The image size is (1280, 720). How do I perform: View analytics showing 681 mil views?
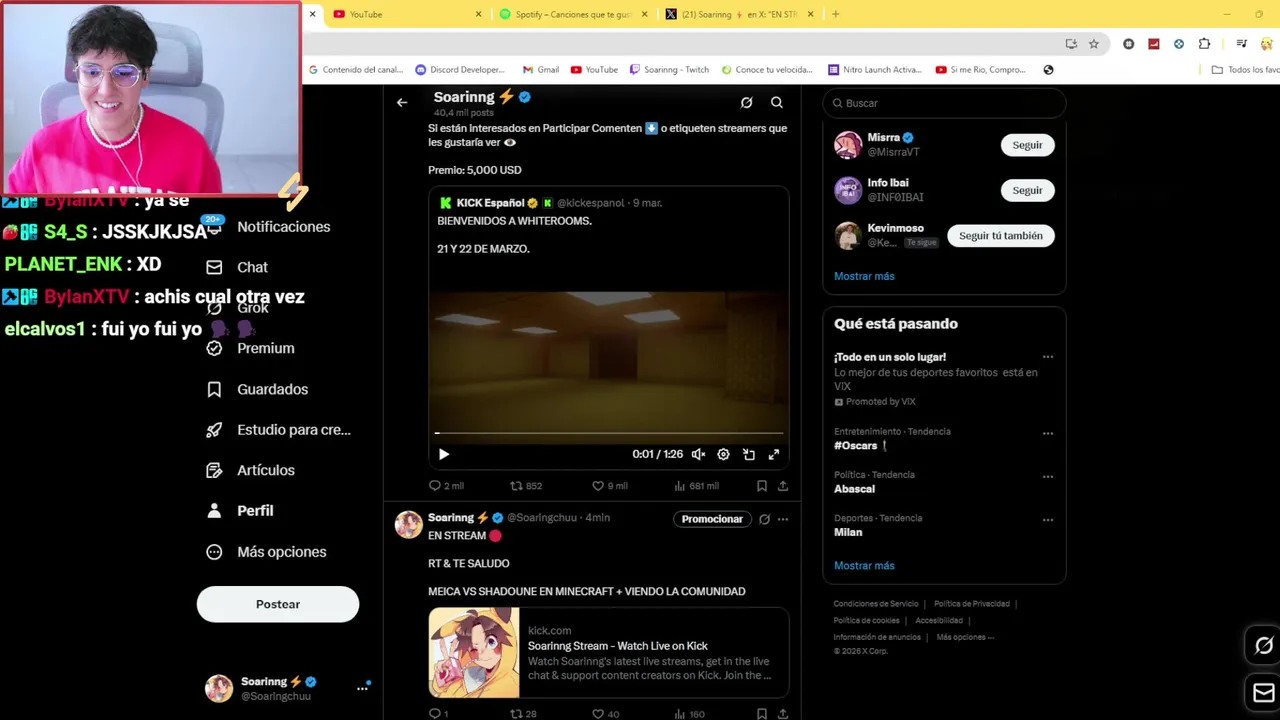tap(696, 486)
